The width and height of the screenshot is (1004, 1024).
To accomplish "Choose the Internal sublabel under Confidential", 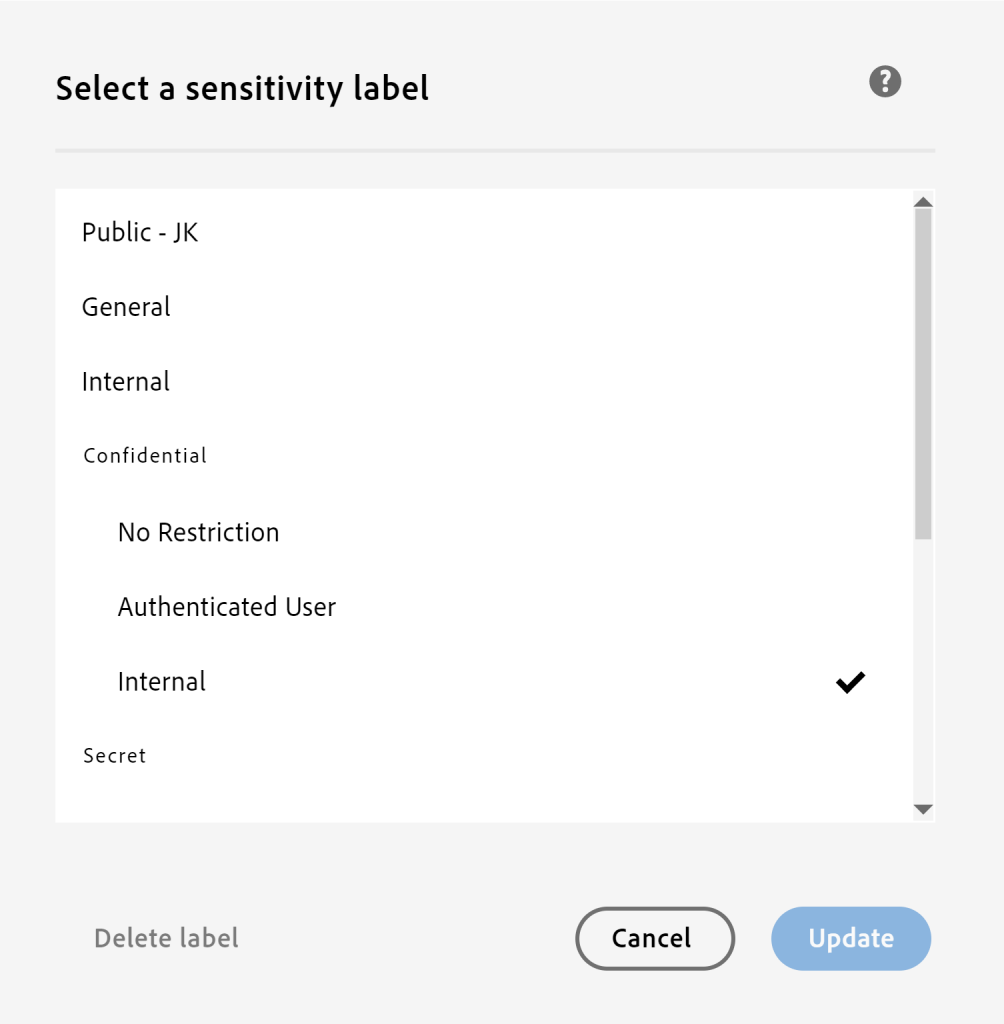I will (x=162, y=682).
